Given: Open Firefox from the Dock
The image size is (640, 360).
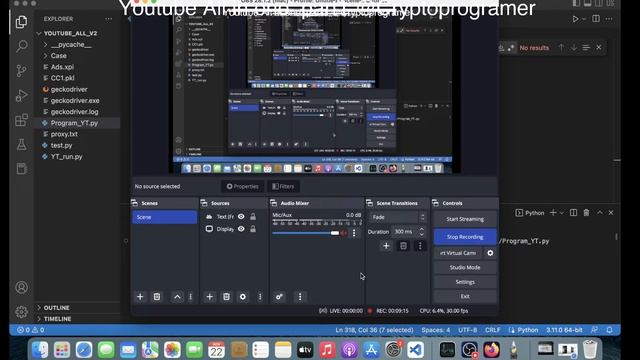Looking at the screenshot, I should (491, 350).
